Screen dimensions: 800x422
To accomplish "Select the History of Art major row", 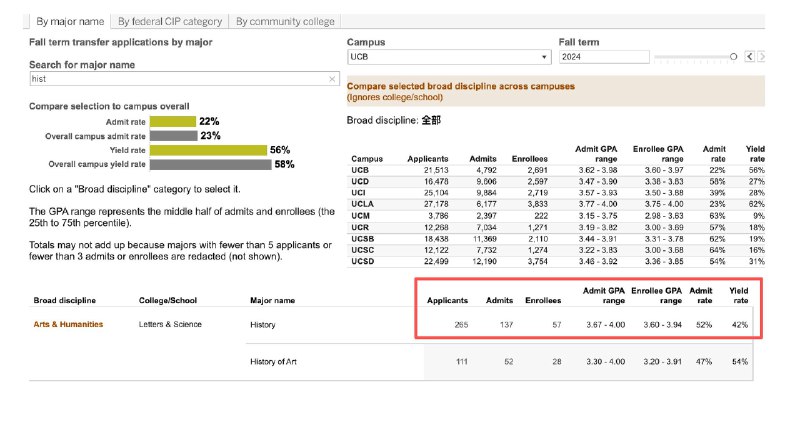I will [499, 362].
